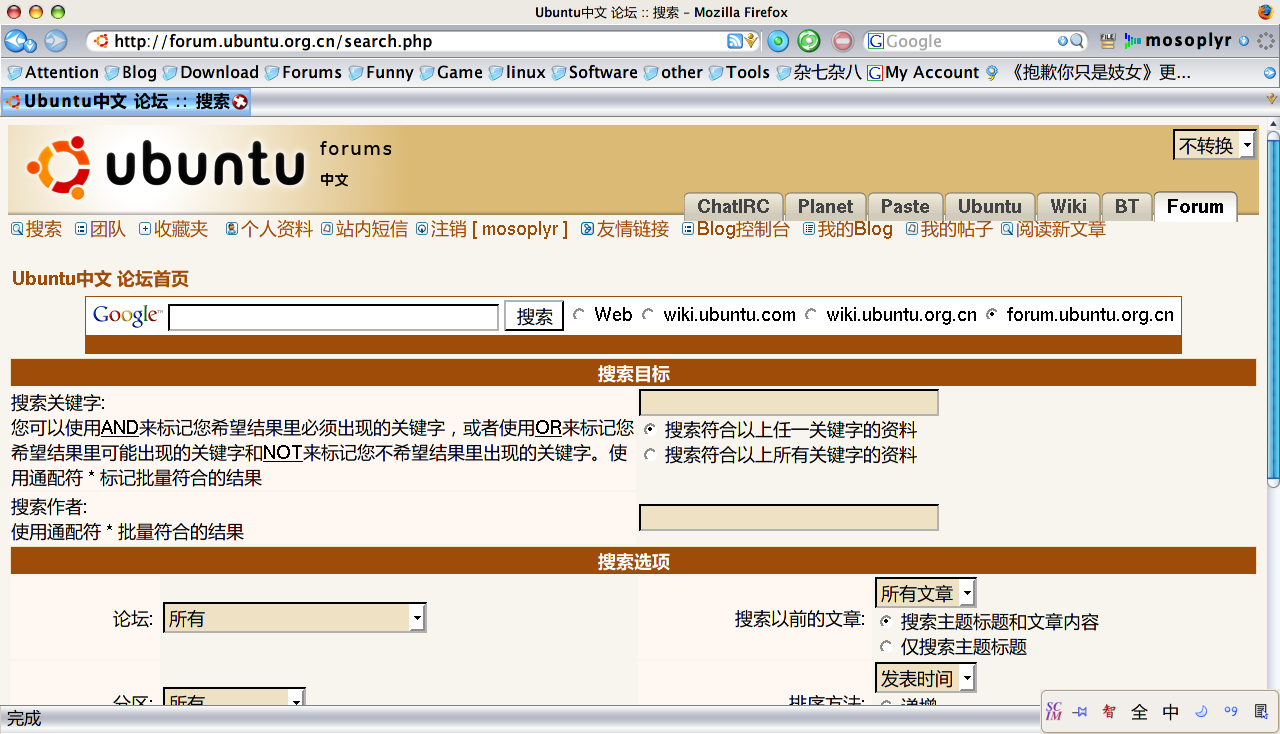The image size is (1280, 734).
Task: Click the Google search text field on the page
Action: (333, 317)
